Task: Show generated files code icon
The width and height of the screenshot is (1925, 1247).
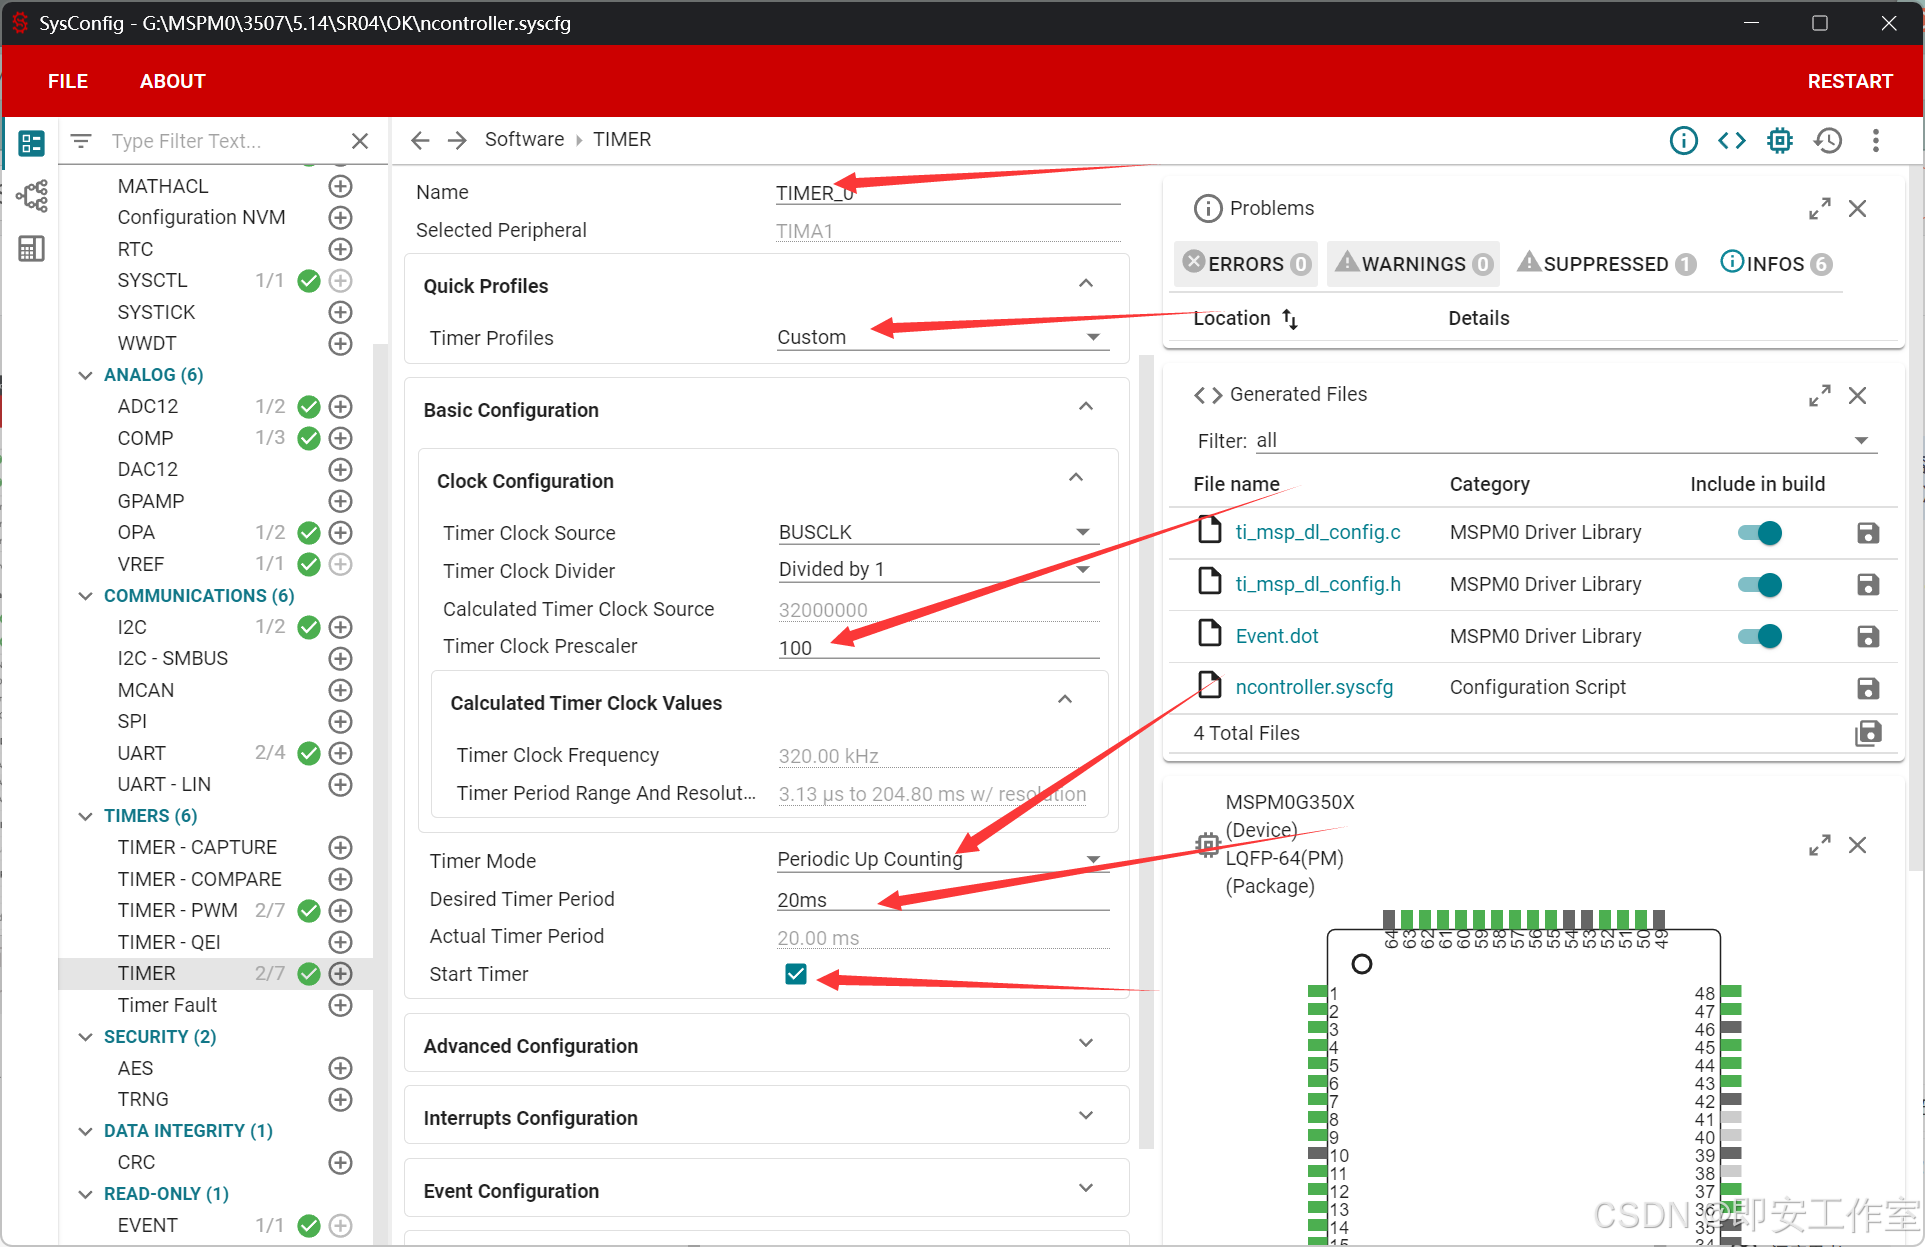Action: click(1731, 141)
